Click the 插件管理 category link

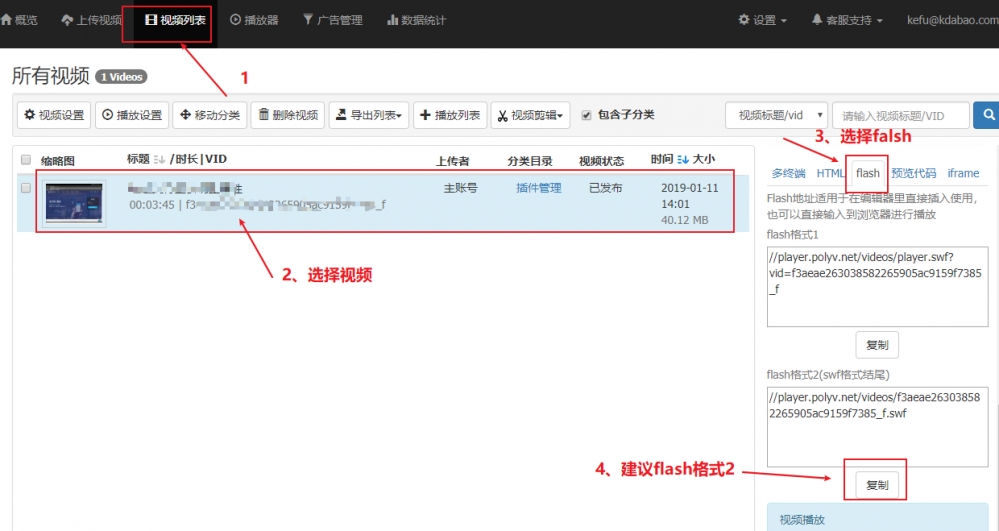pyautogui.click(x=539, y=188)
